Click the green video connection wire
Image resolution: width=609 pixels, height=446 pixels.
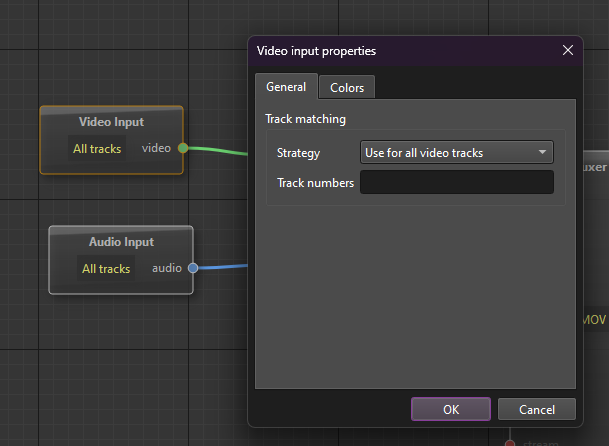click(218, 151)
